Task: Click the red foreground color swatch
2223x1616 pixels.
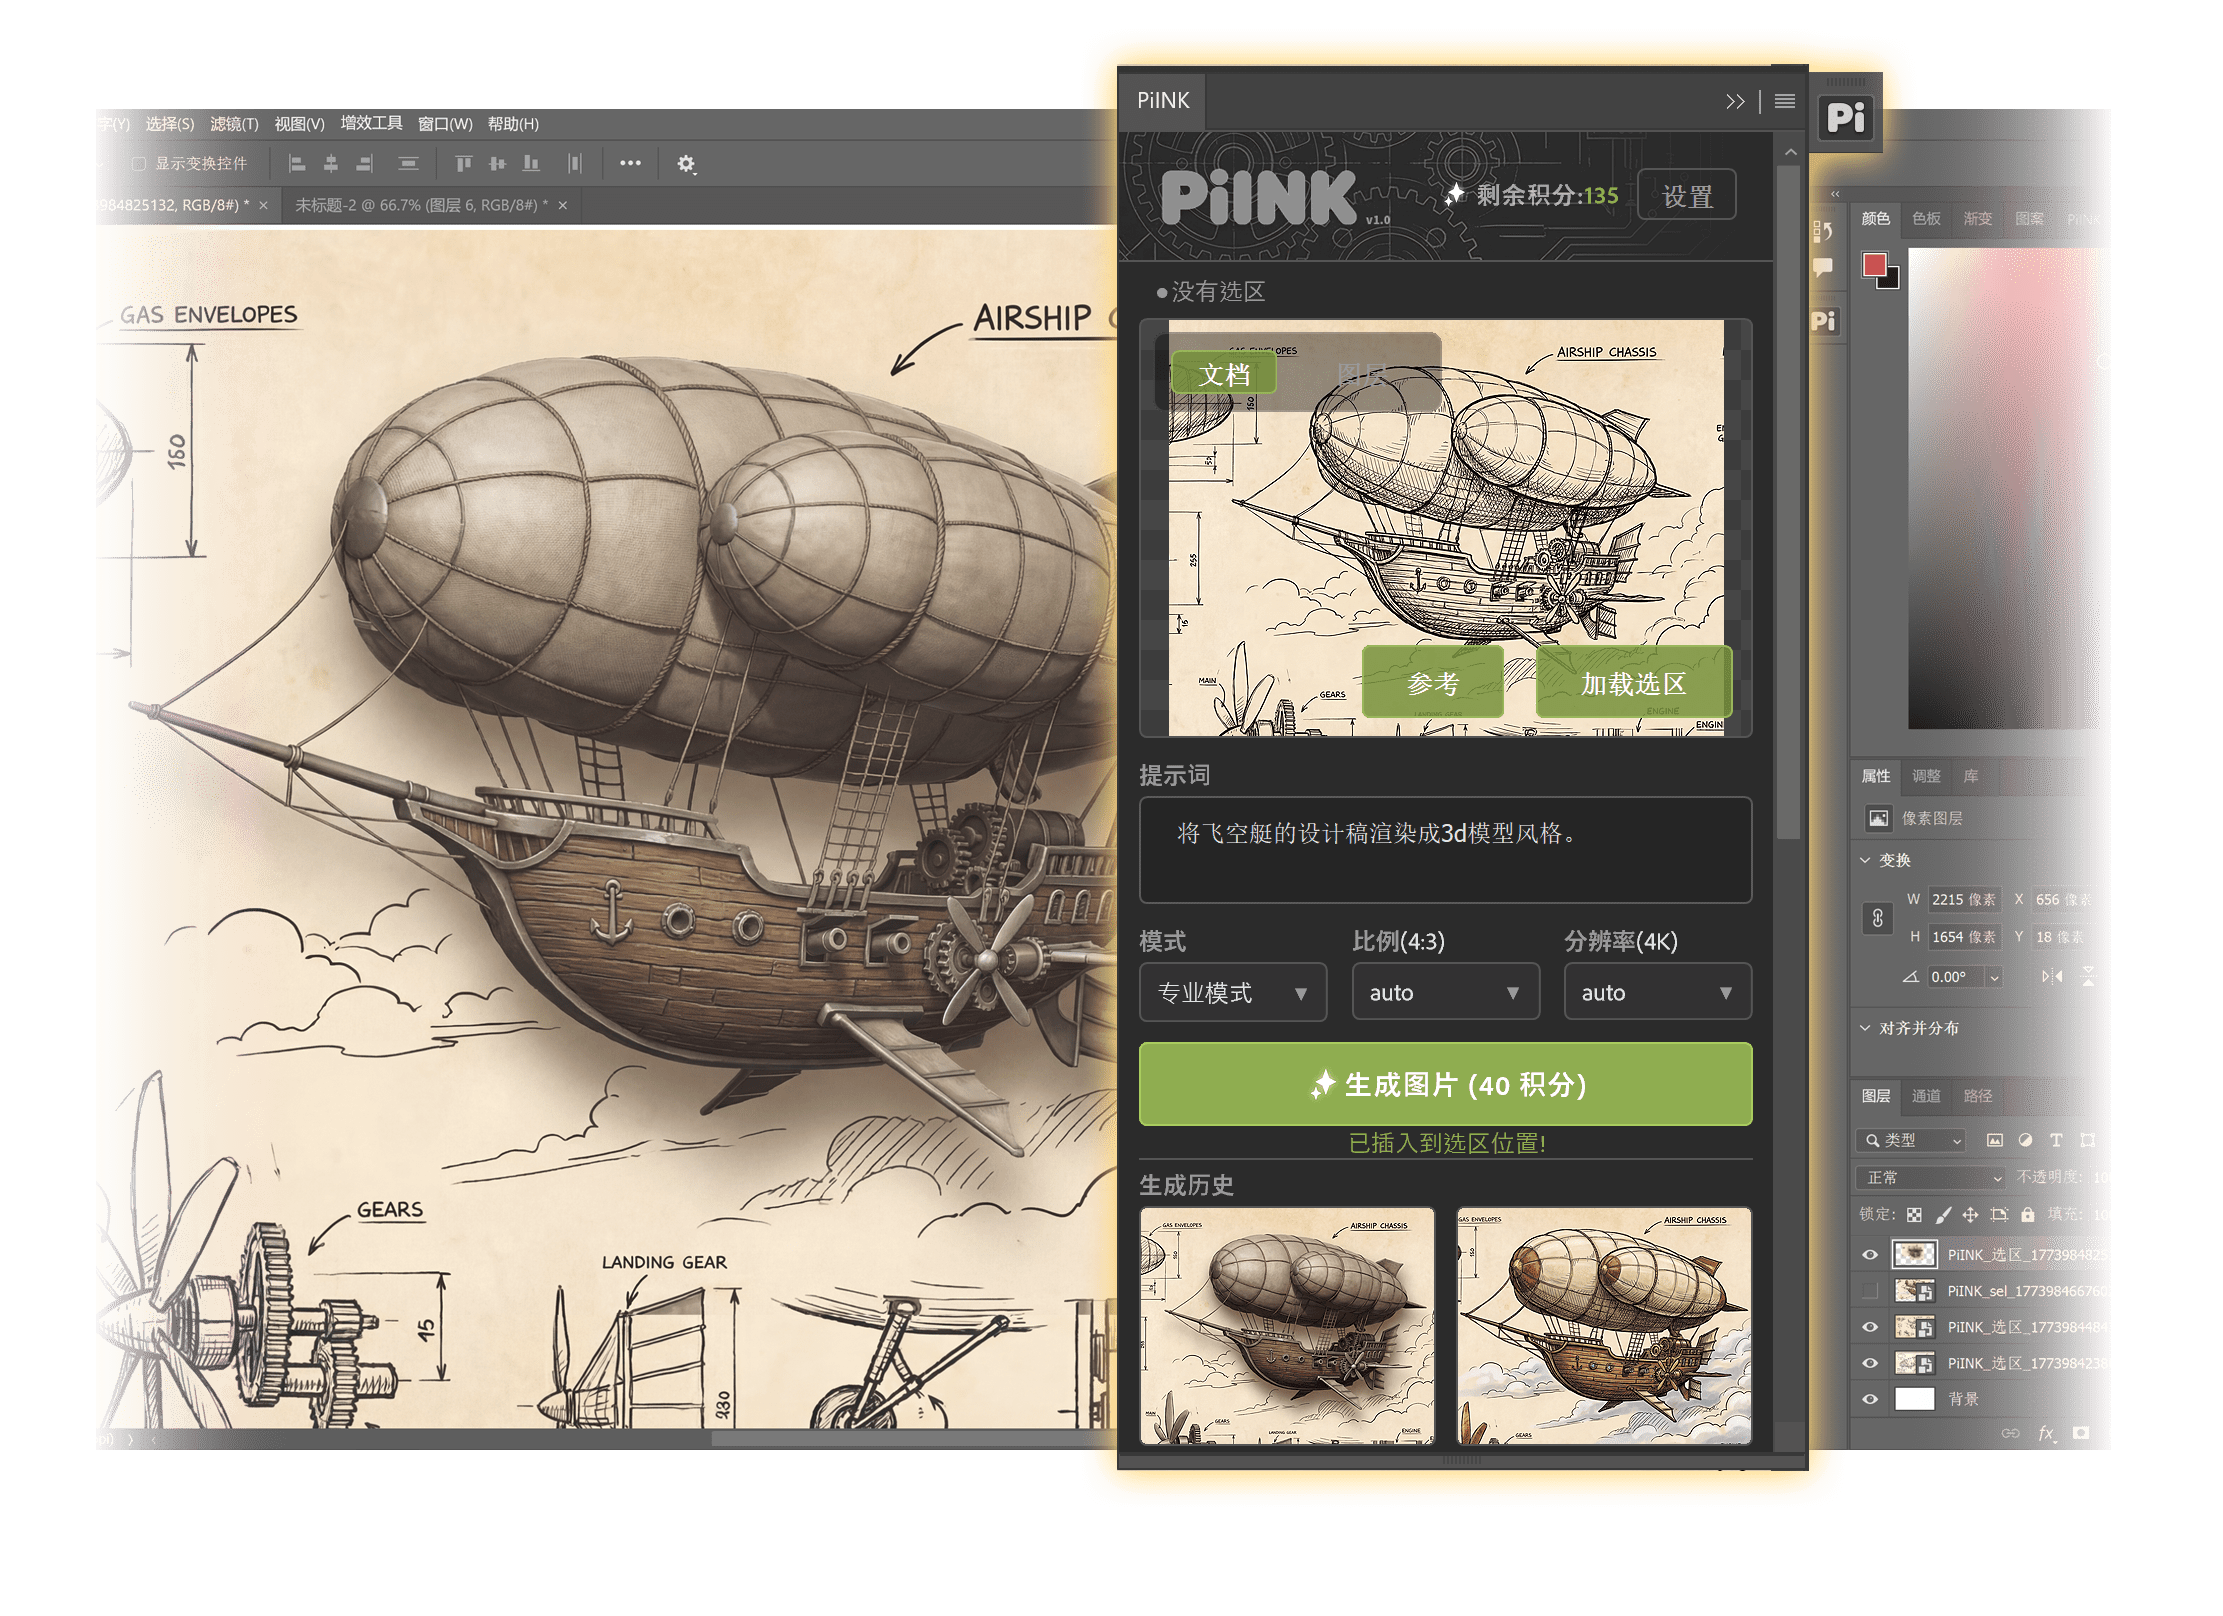Action: [1873, 265]
